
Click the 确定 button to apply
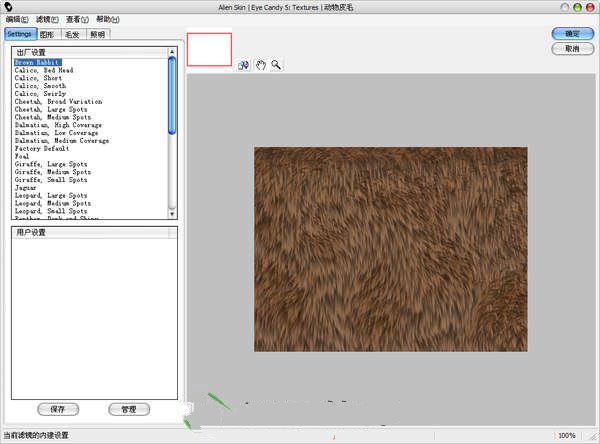[x=571, y=34]
